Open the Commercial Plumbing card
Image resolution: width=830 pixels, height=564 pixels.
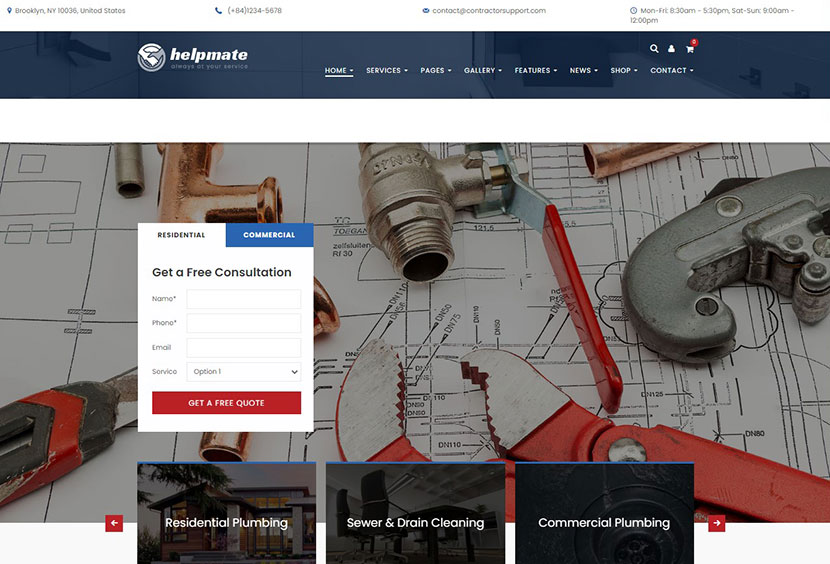[x=604, y=513]
